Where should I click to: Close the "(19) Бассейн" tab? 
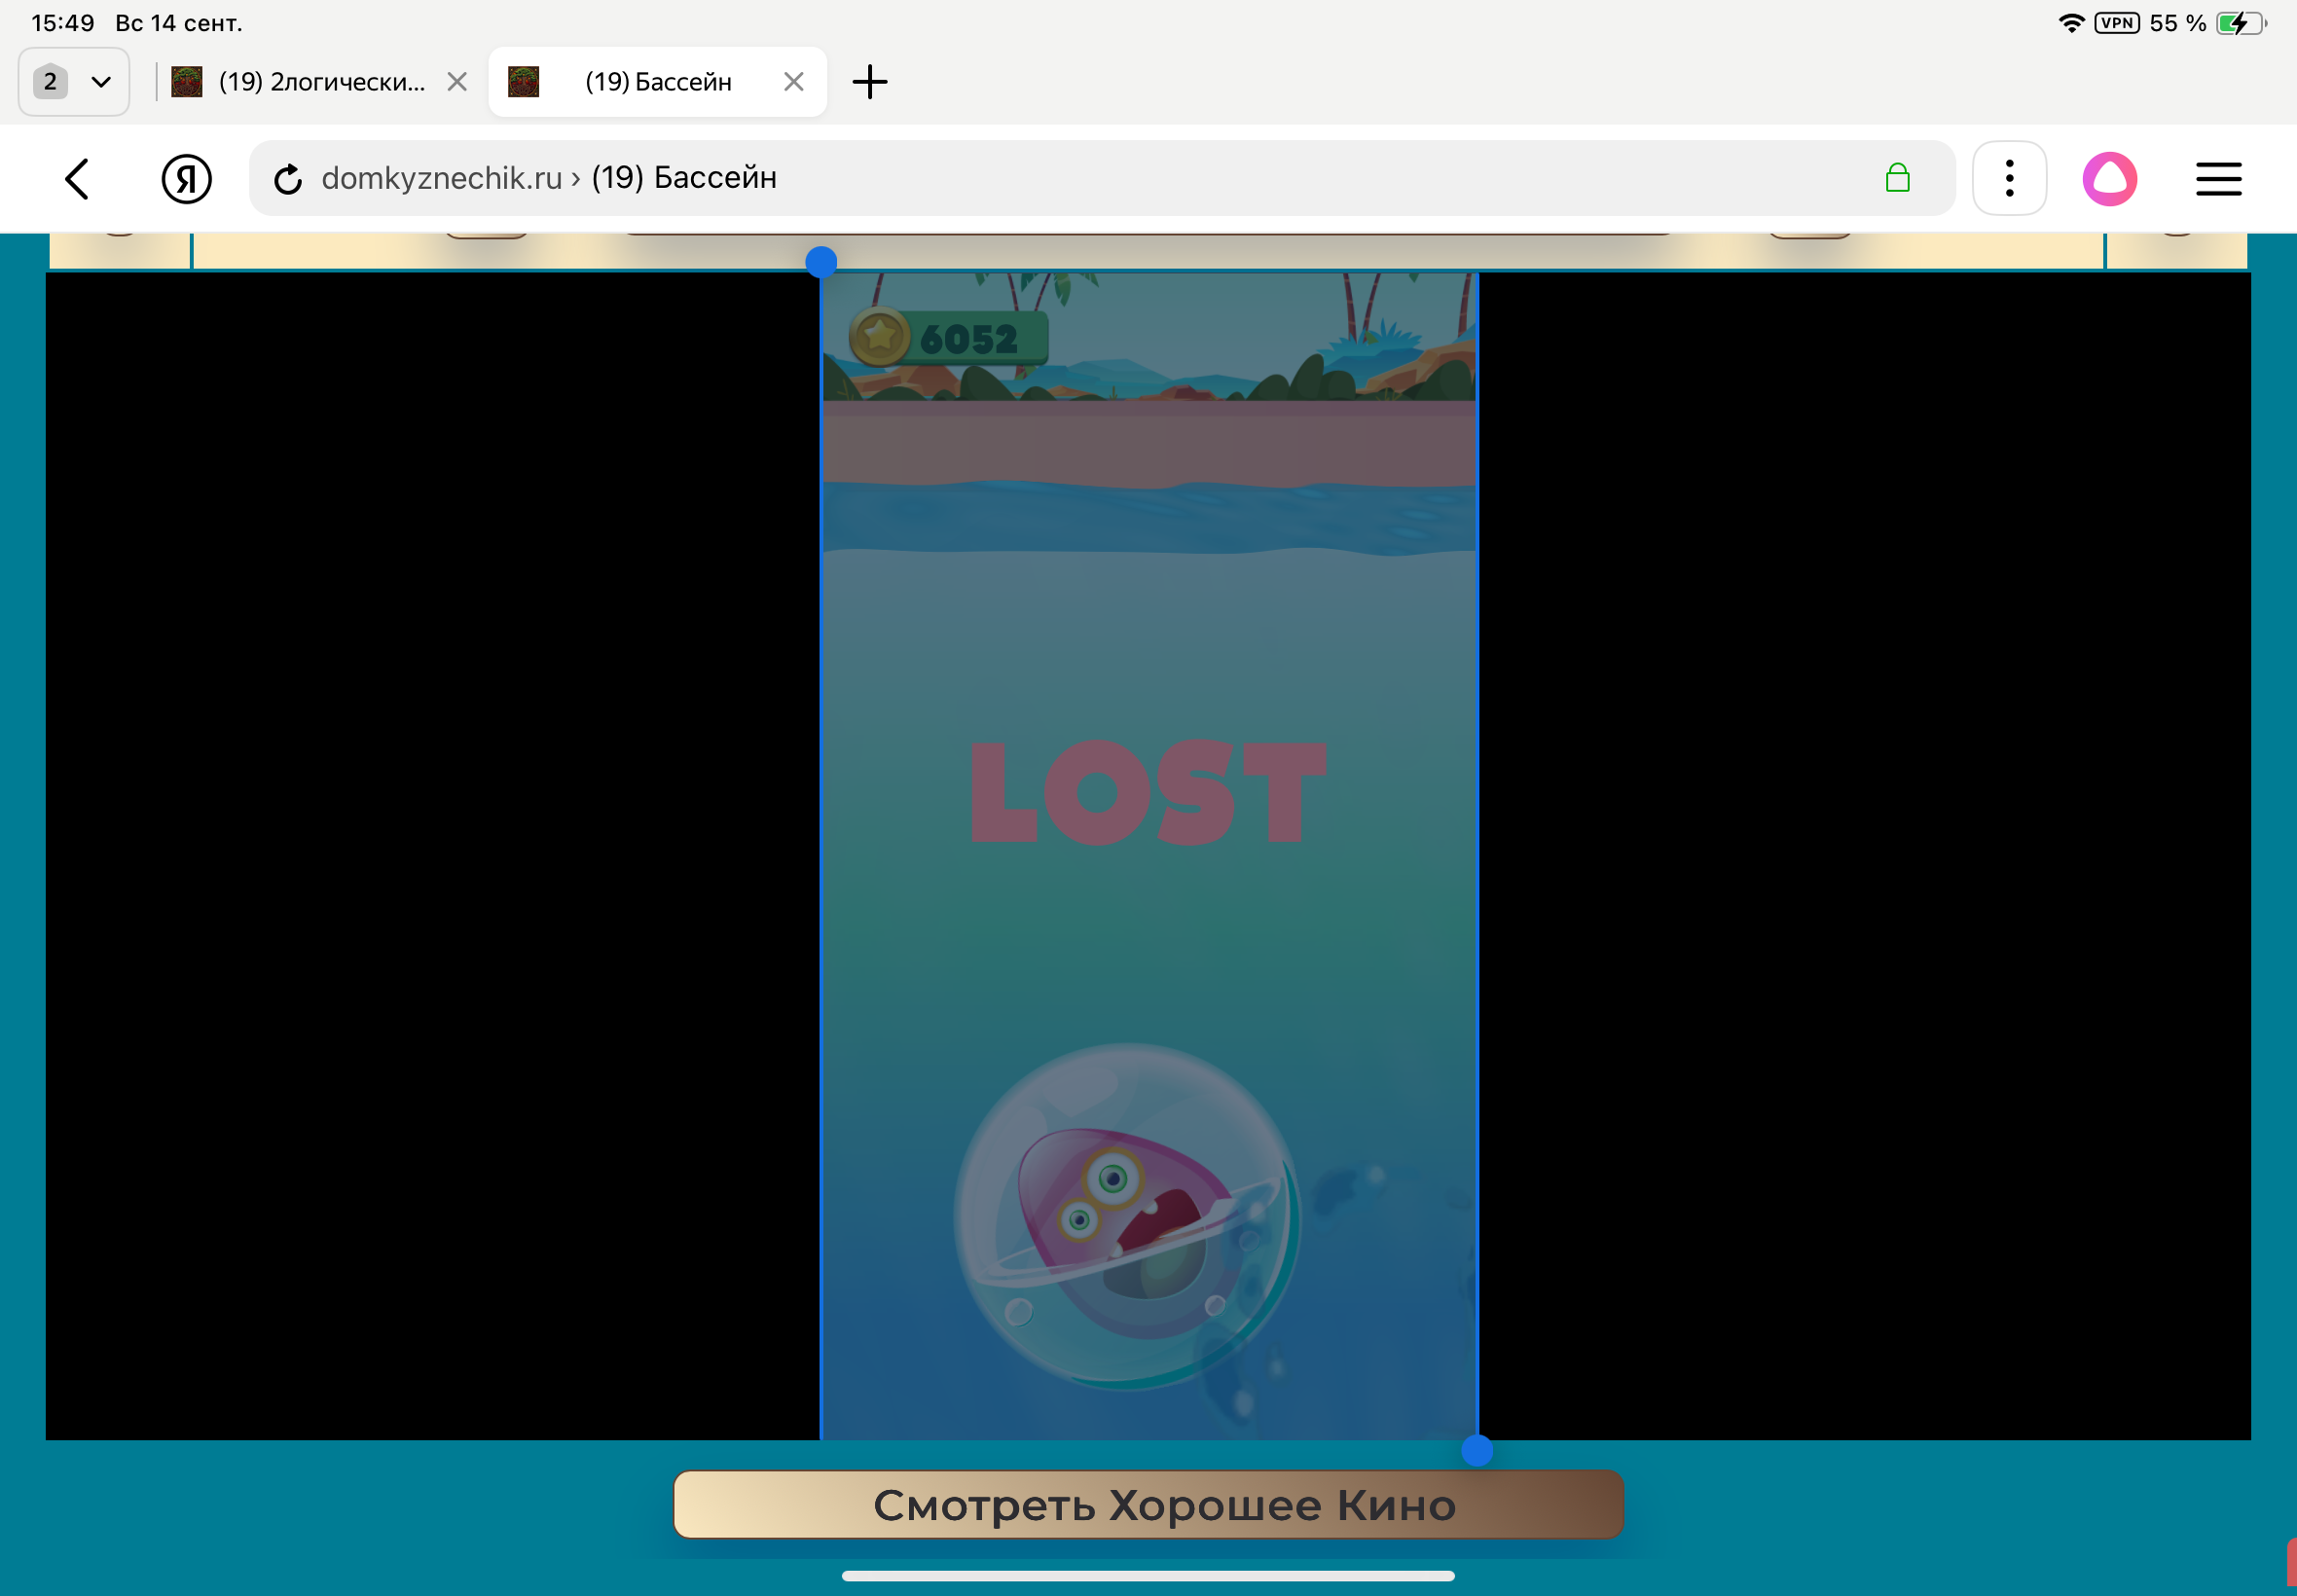click(793, 82)
